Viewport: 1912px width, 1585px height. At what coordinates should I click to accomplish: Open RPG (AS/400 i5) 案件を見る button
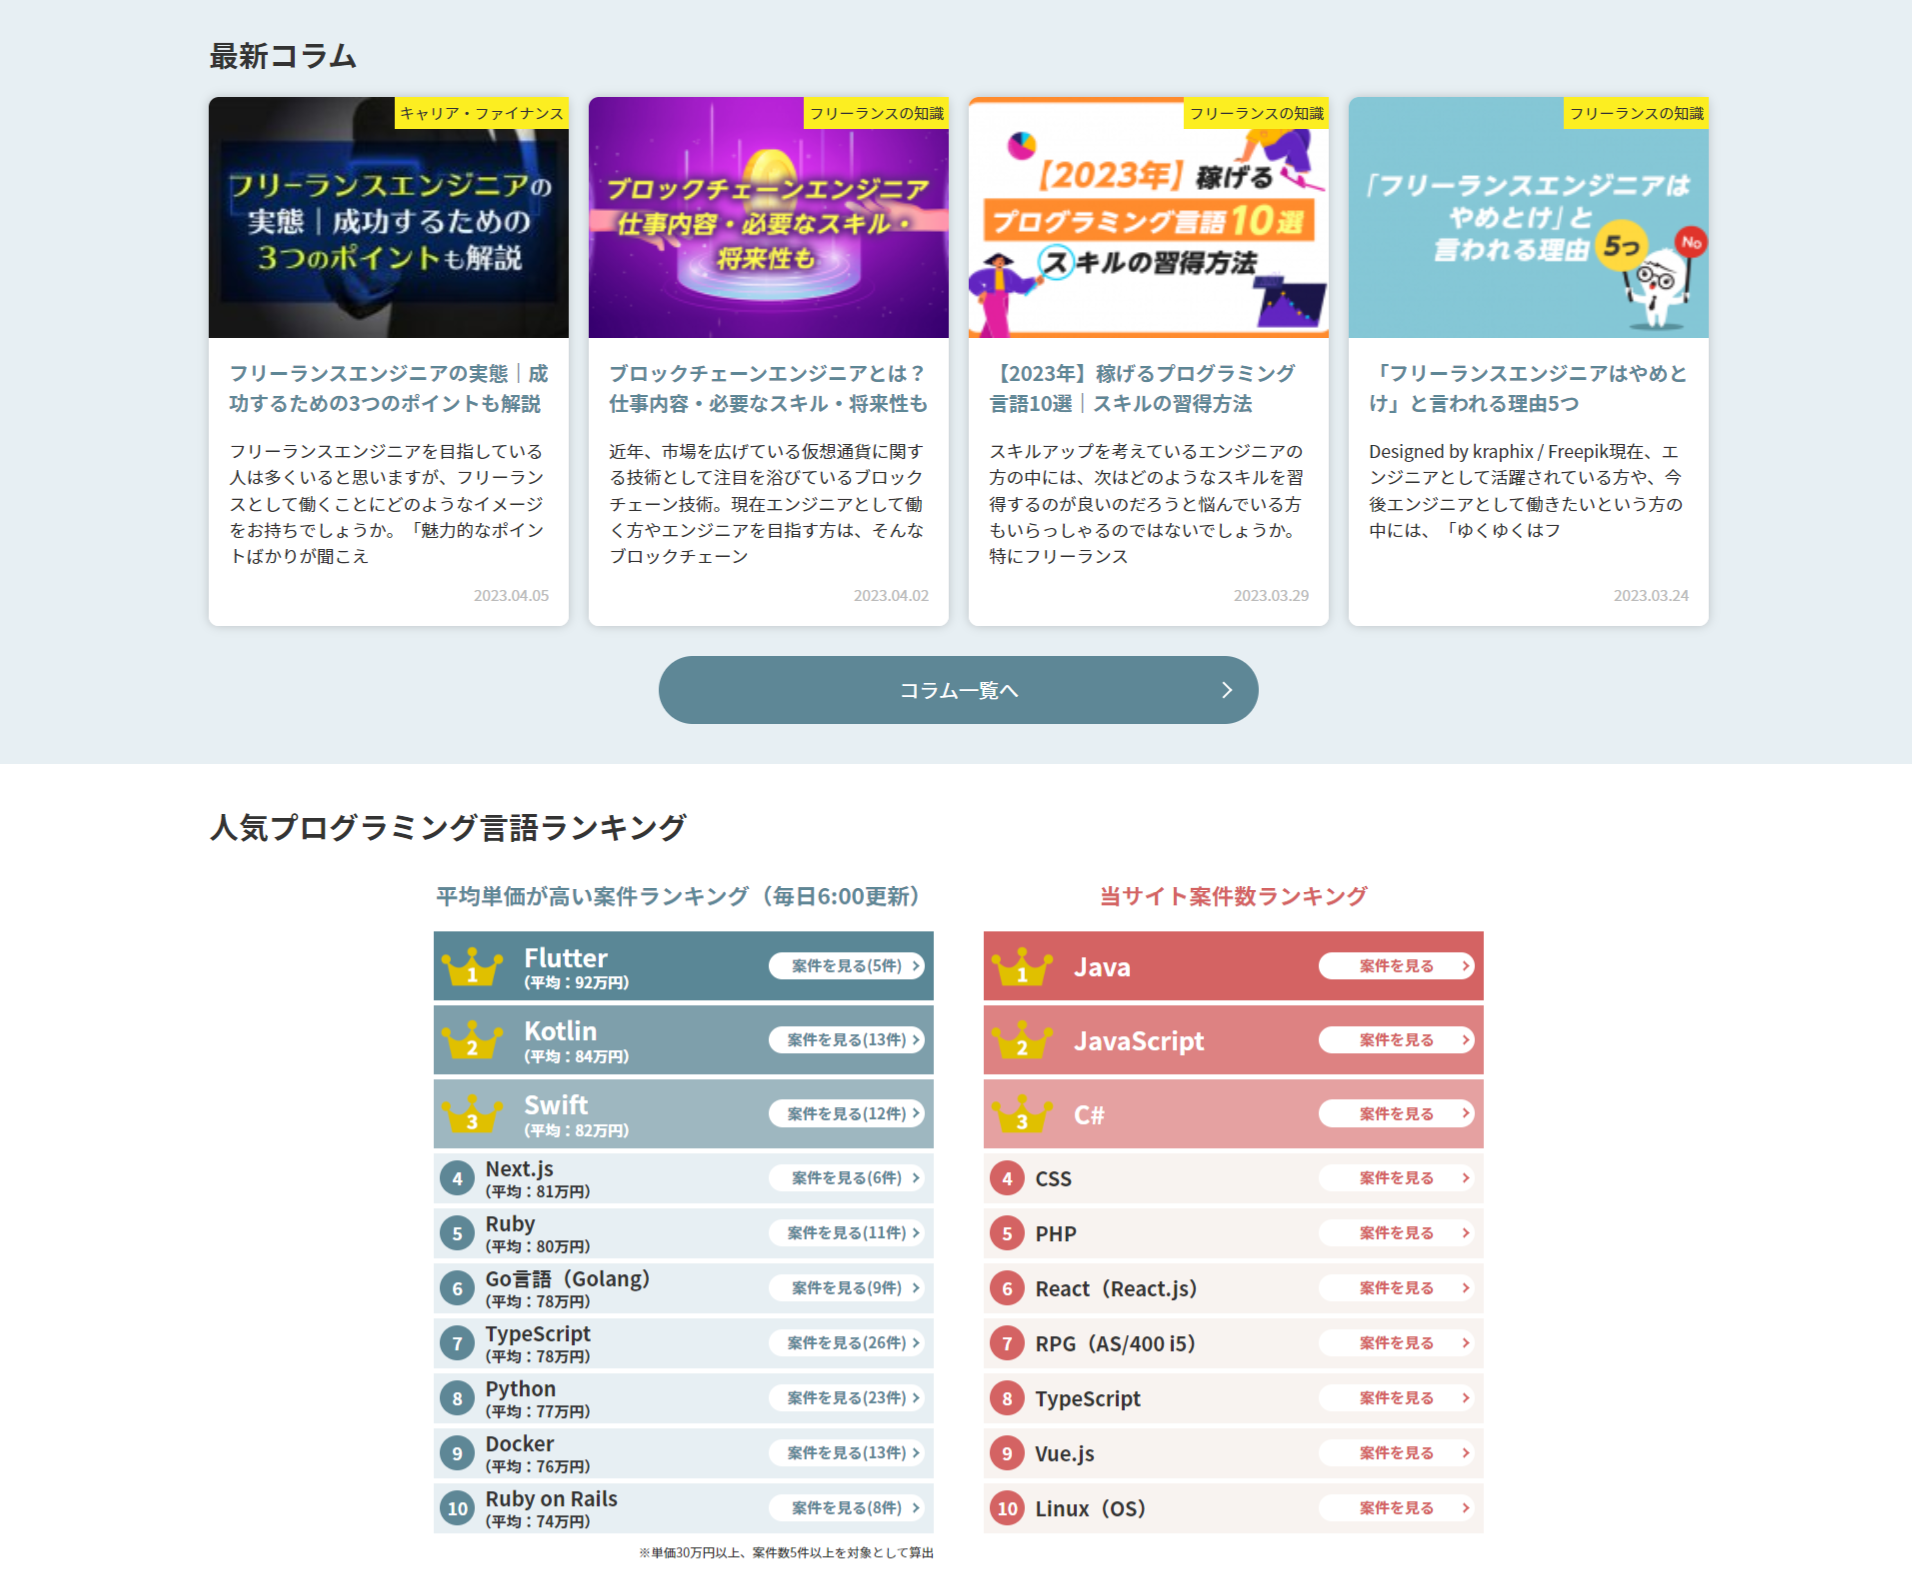coord(1396,1343)
